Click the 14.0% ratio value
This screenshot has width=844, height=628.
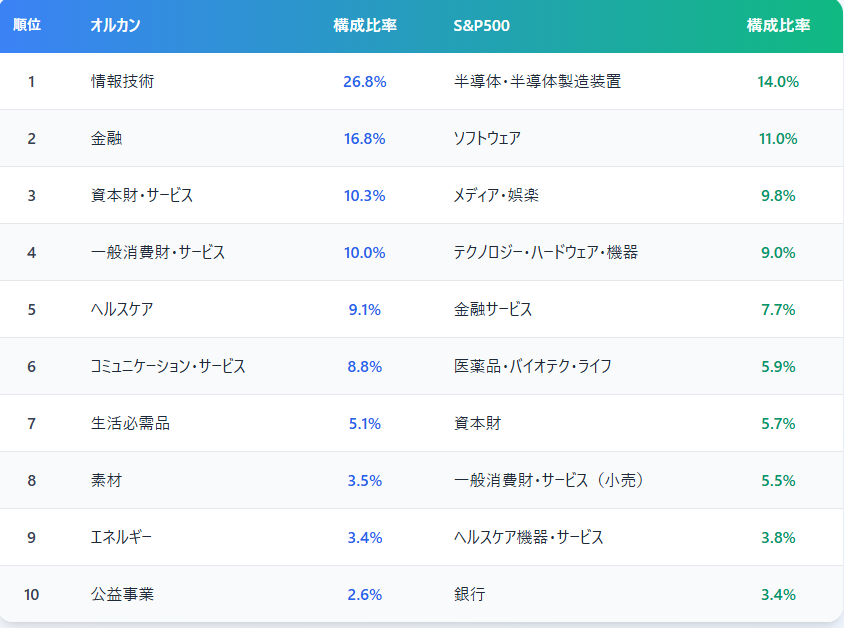click(x=778, y=82)
